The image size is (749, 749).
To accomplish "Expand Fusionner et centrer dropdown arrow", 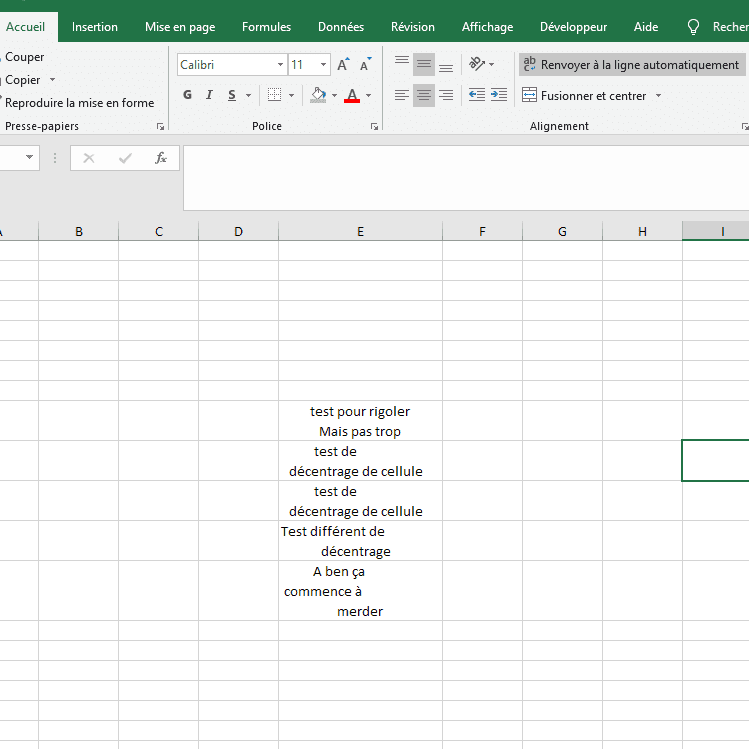I will [x=658, y=96].
